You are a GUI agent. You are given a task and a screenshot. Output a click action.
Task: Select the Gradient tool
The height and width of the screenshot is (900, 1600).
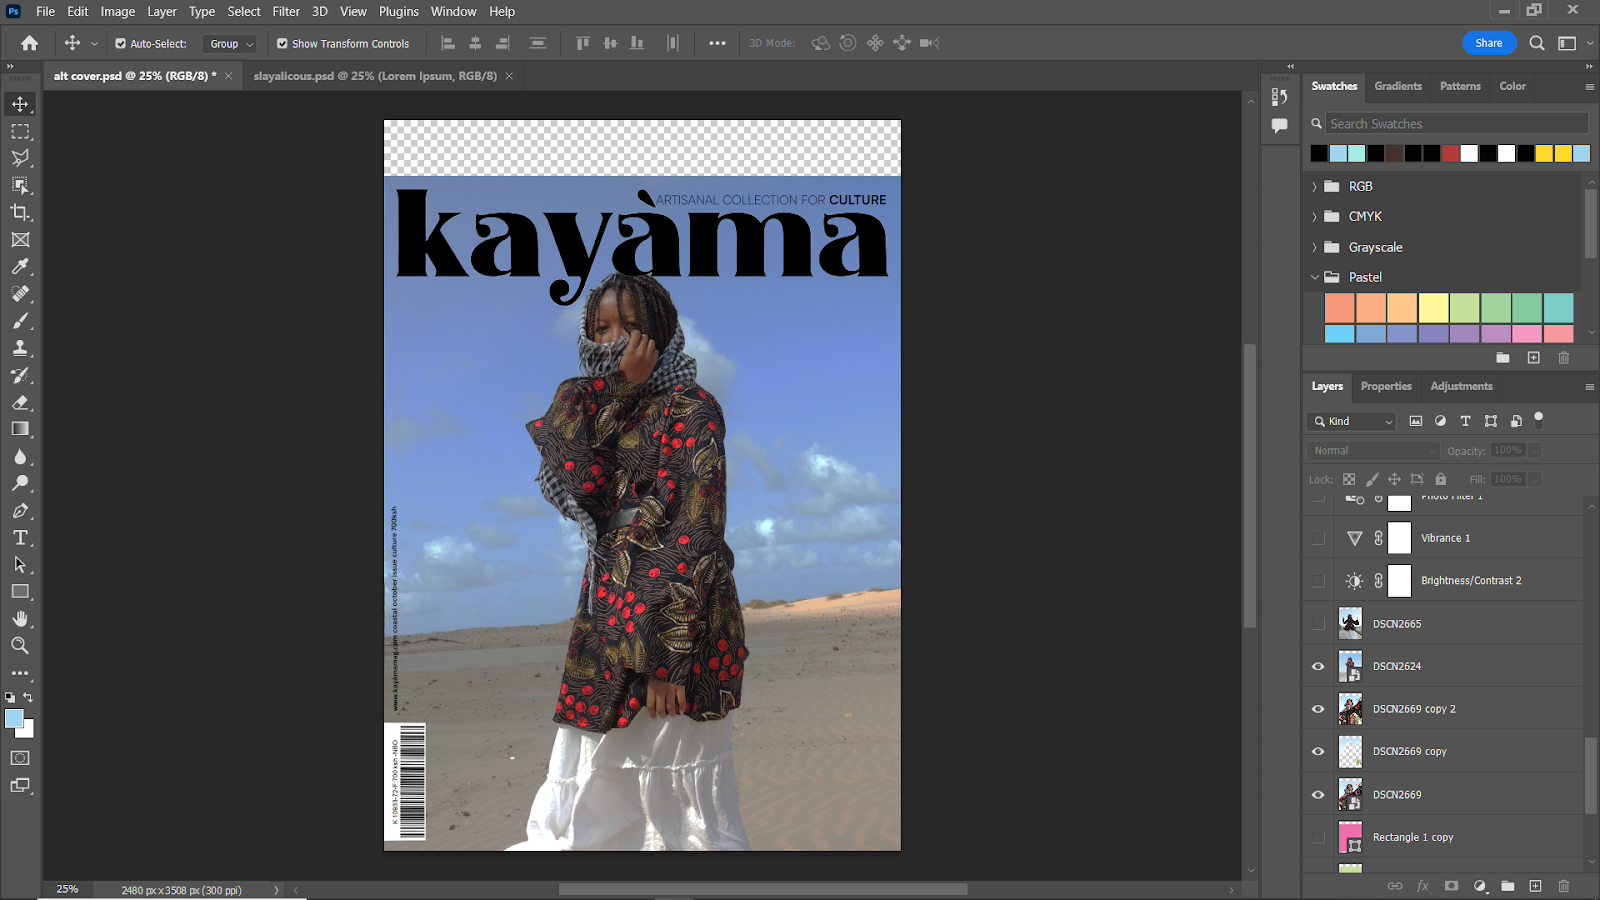[20, 429]
